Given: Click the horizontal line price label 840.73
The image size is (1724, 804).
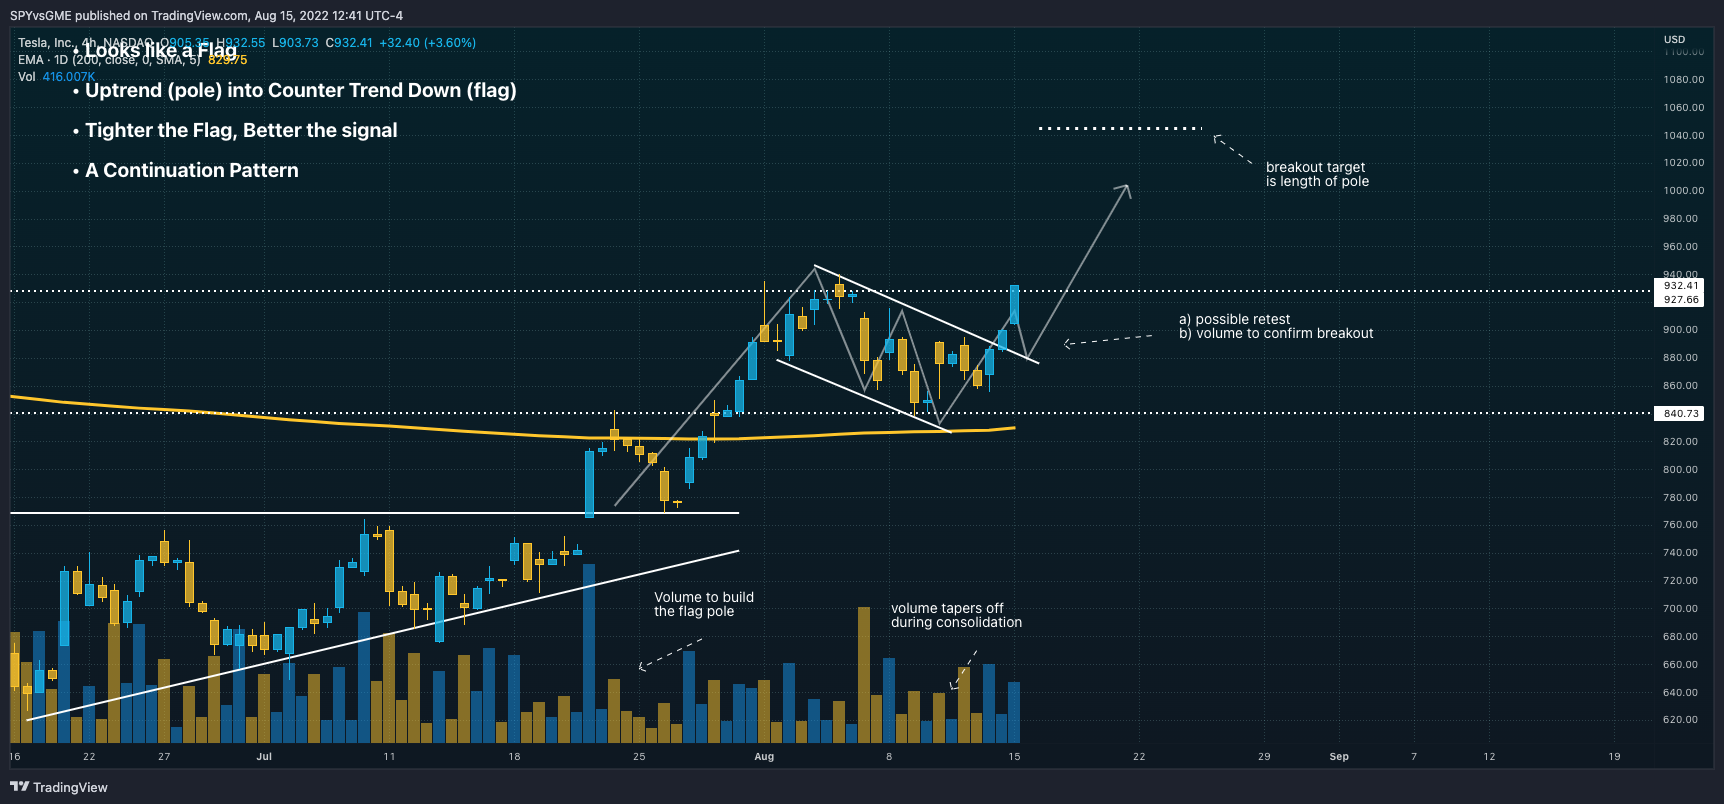Looking at the screenshot, I should pos(1681,413).
